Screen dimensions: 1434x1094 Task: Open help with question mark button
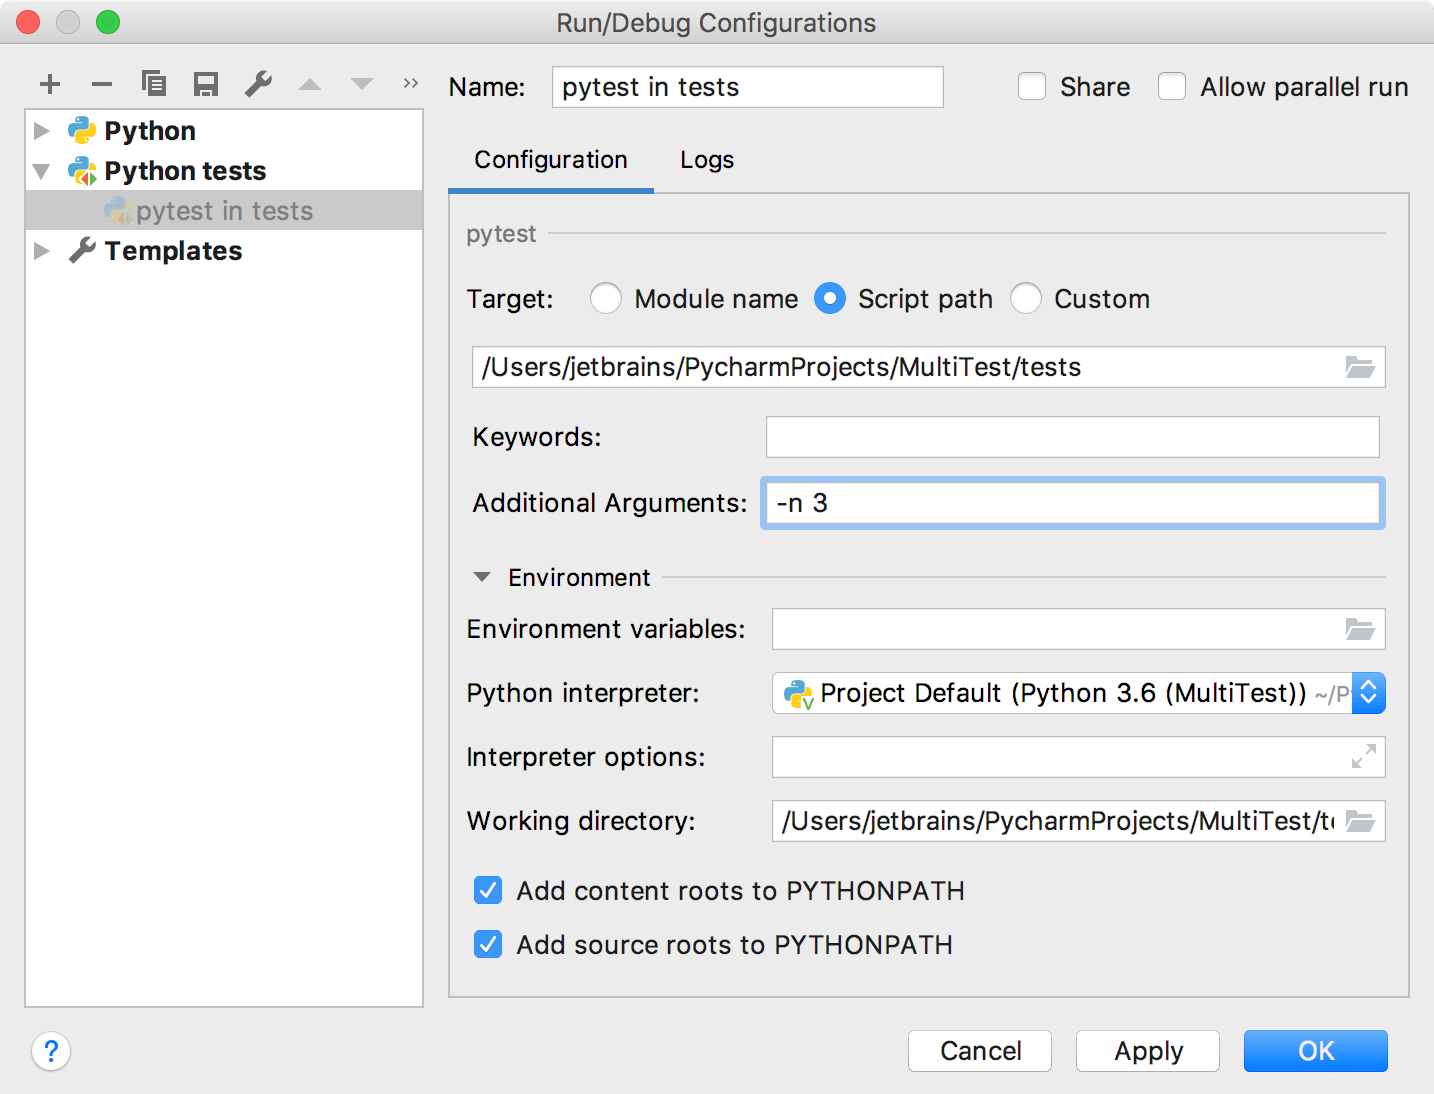point(51,1051)
